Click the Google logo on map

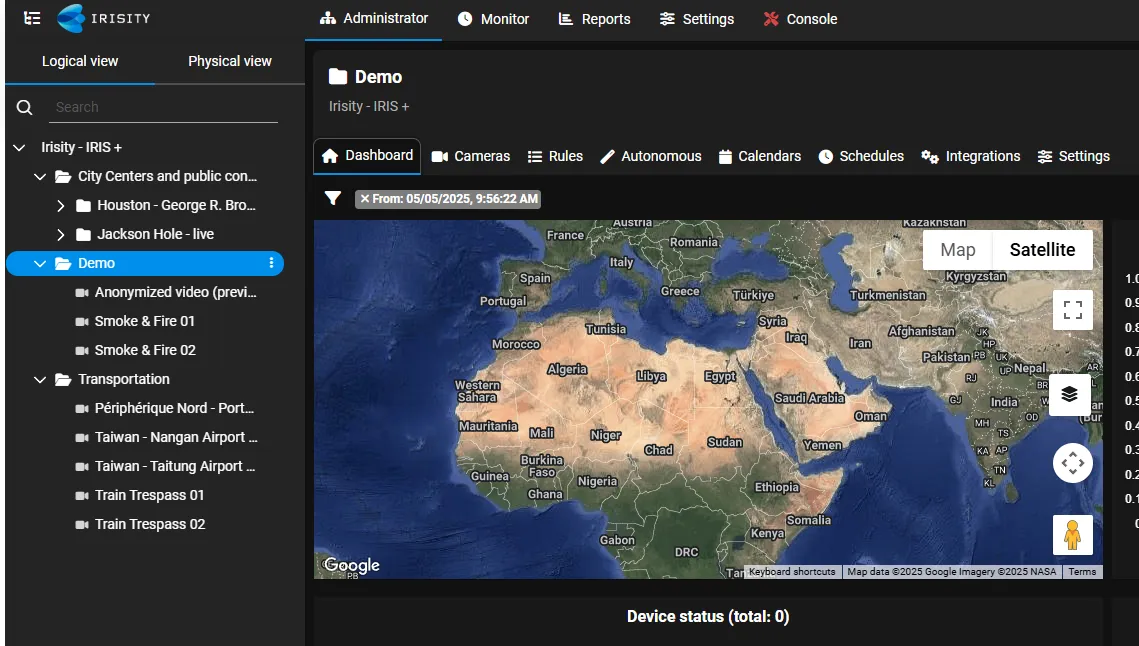point(352,565)
